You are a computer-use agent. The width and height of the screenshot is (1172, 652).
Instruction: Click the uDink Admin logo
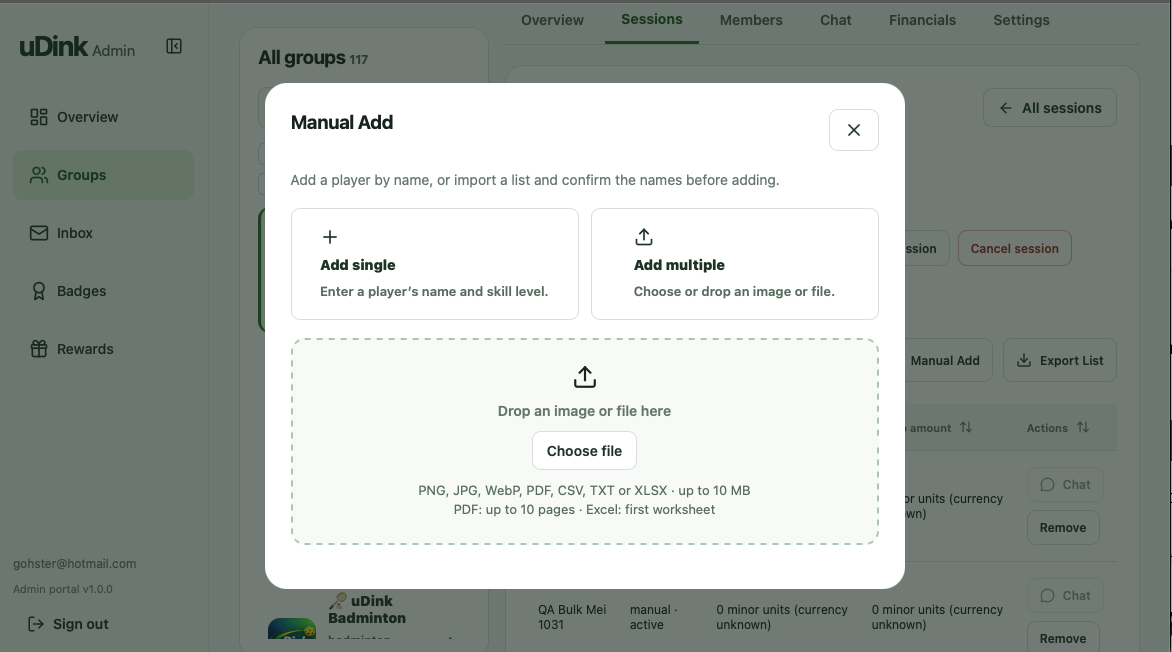(x=77, y=47)
